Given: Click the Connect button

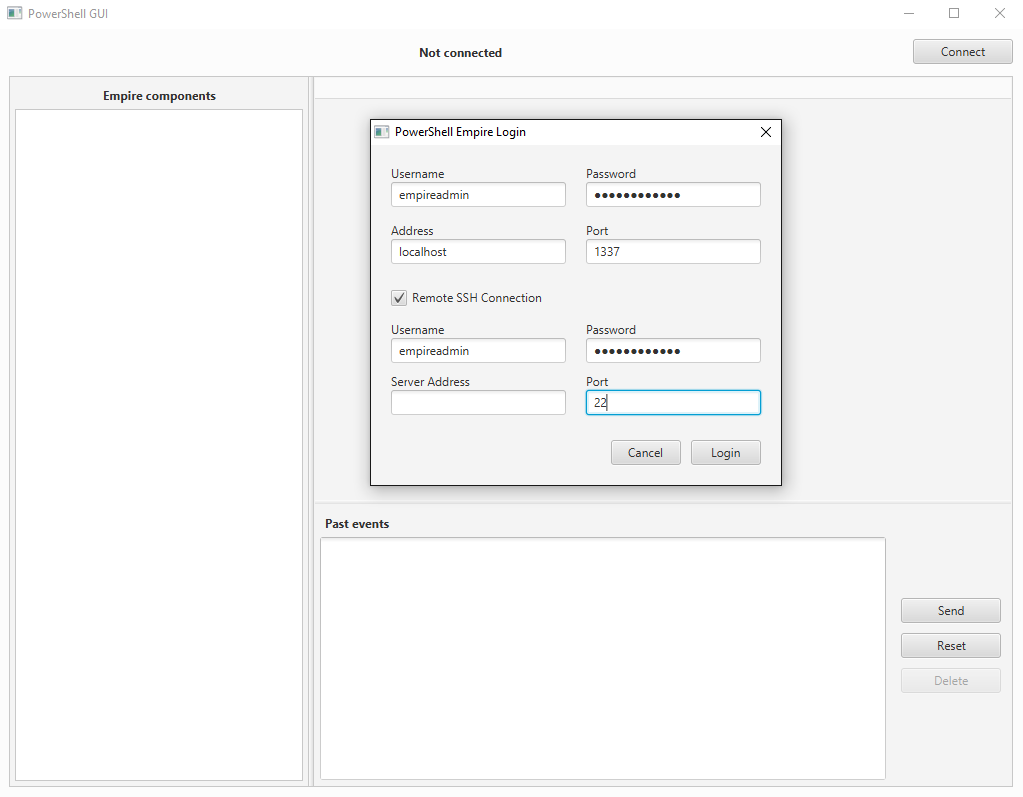Looking at the screenshot, I should 962,52.
